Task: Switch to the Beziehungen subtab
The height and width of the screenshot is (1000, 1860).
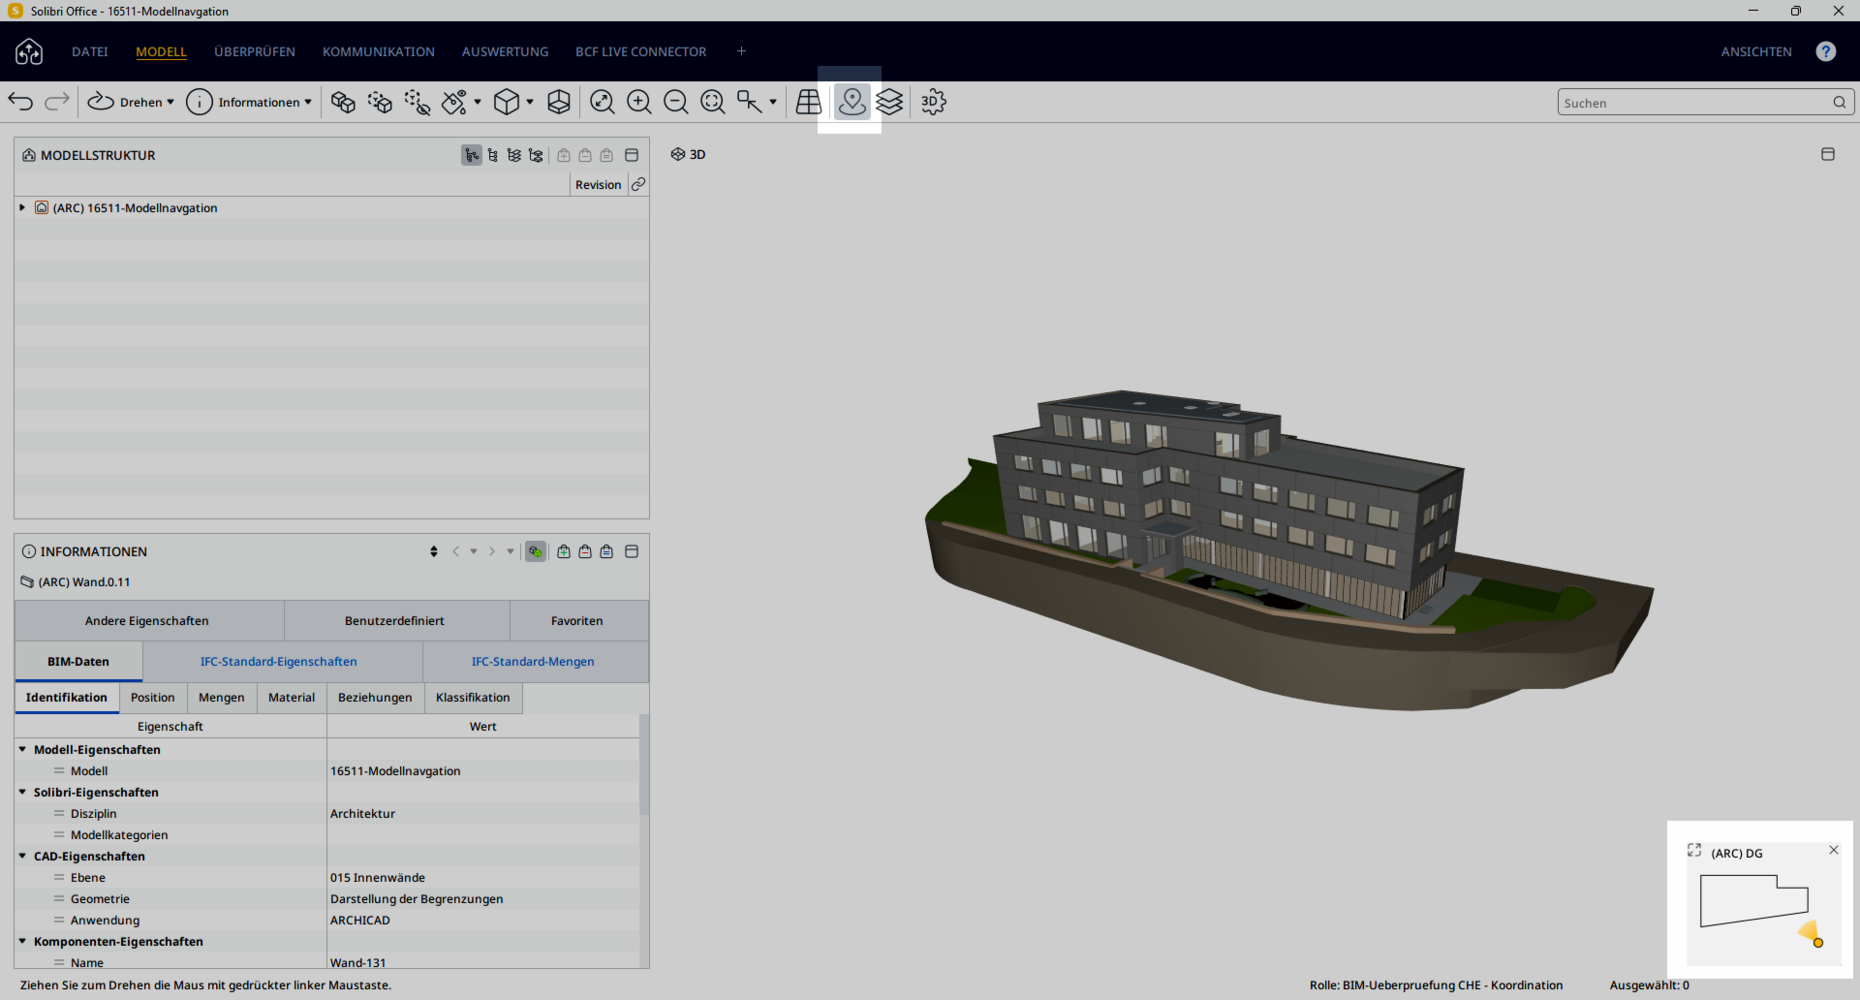Action: pos(375,698)
